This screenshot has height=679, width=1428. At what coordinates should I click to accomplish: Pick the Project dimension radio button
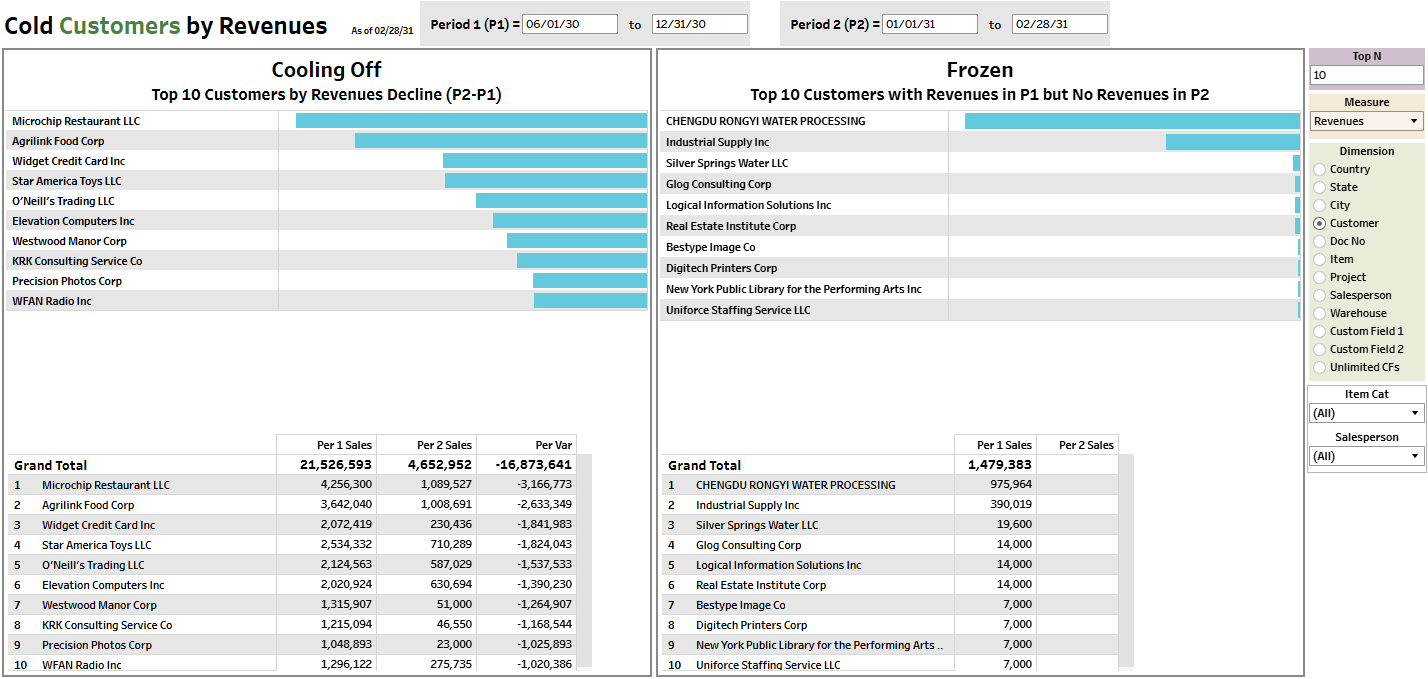point(1320,278)
